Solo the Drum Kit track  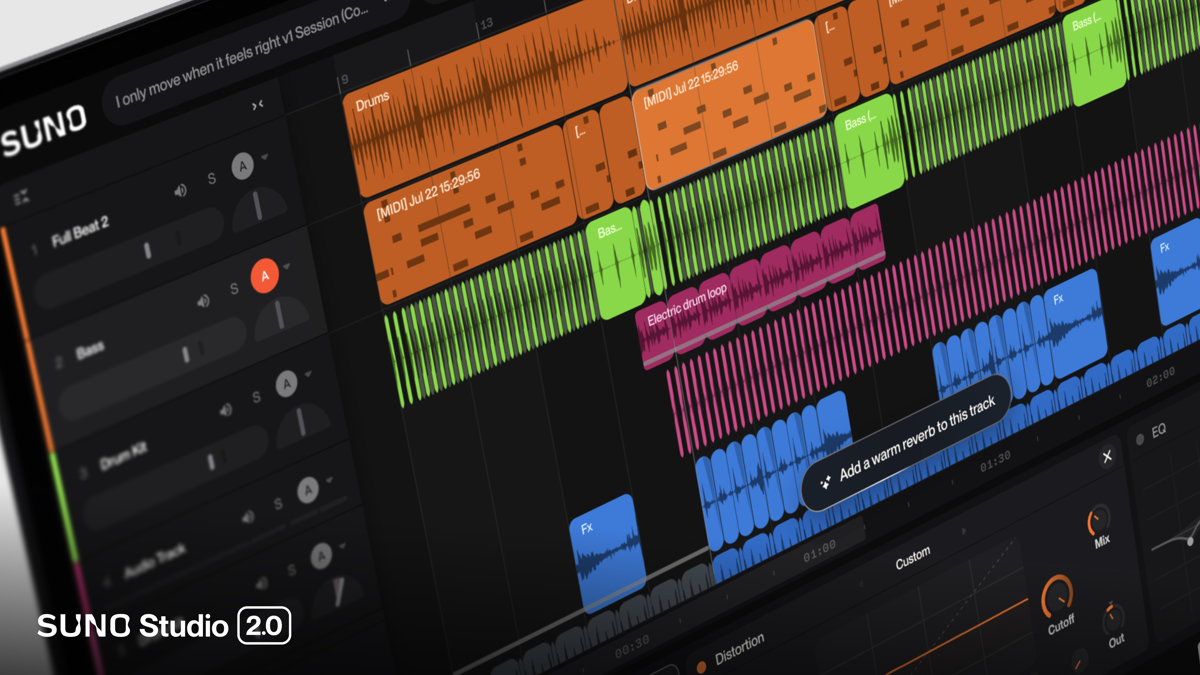[256, 397]
